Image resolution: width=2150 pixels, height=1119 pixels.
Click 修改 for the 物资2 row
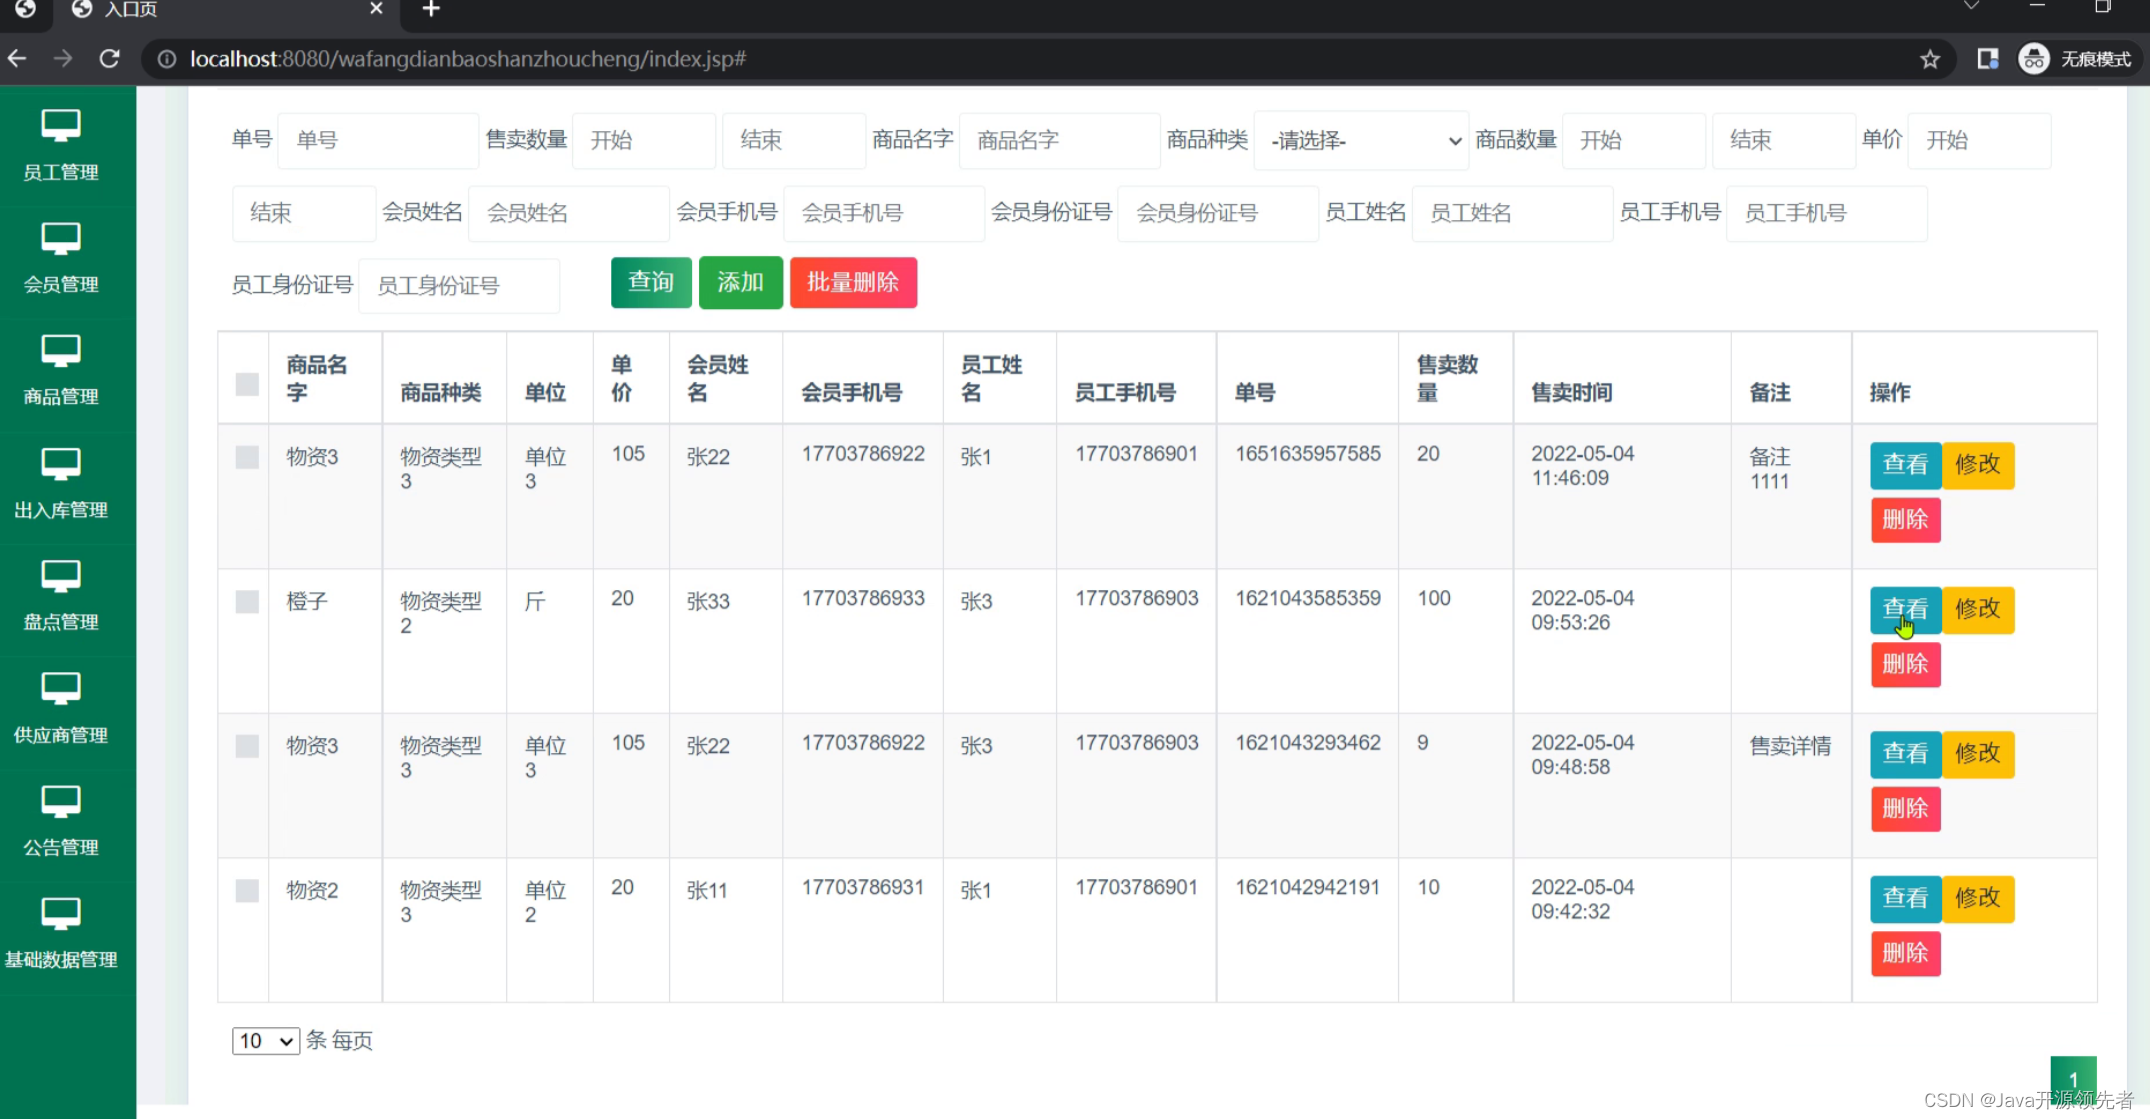point(1978,899)
